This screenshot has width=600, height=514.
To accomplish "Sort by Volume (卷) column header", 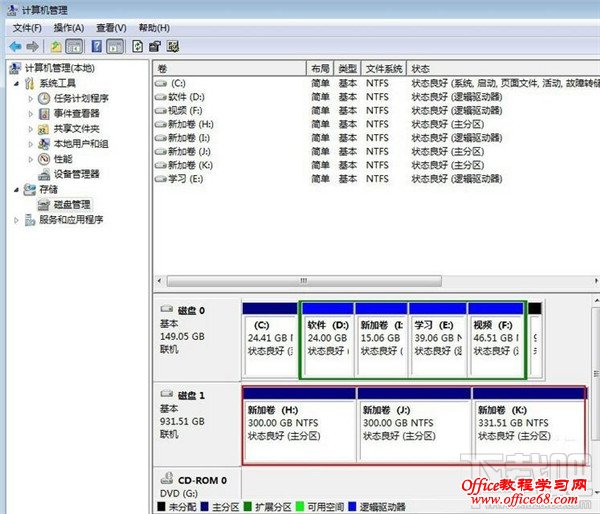I will [230, 69].
